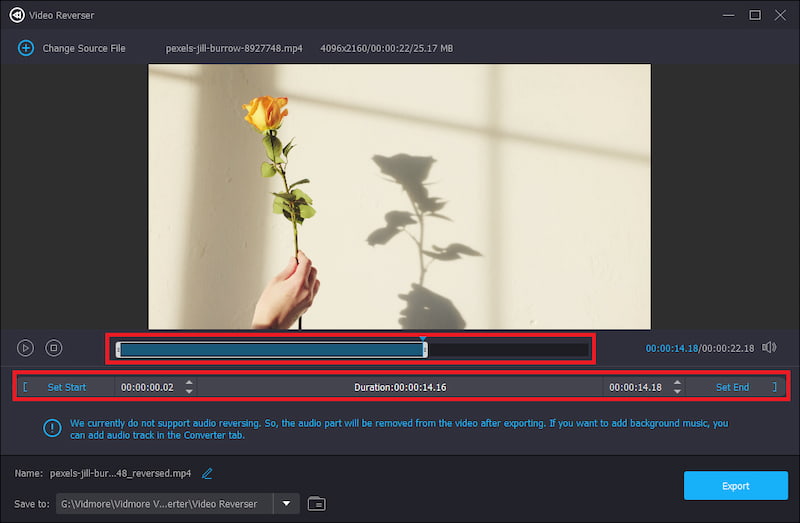This screenshot has width=800, height=523.
Task: Click the blue playhead marker above timeline
Action: pos(422,338)
